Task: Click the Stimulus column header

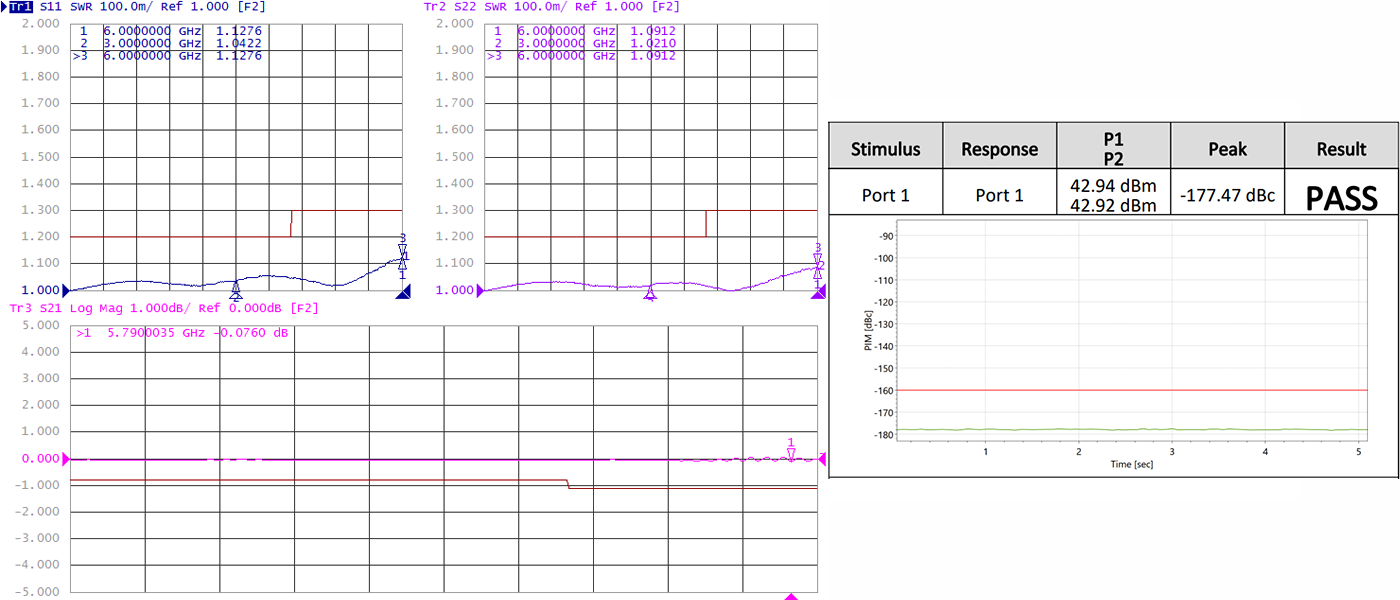Action: [x=885, y=150]
